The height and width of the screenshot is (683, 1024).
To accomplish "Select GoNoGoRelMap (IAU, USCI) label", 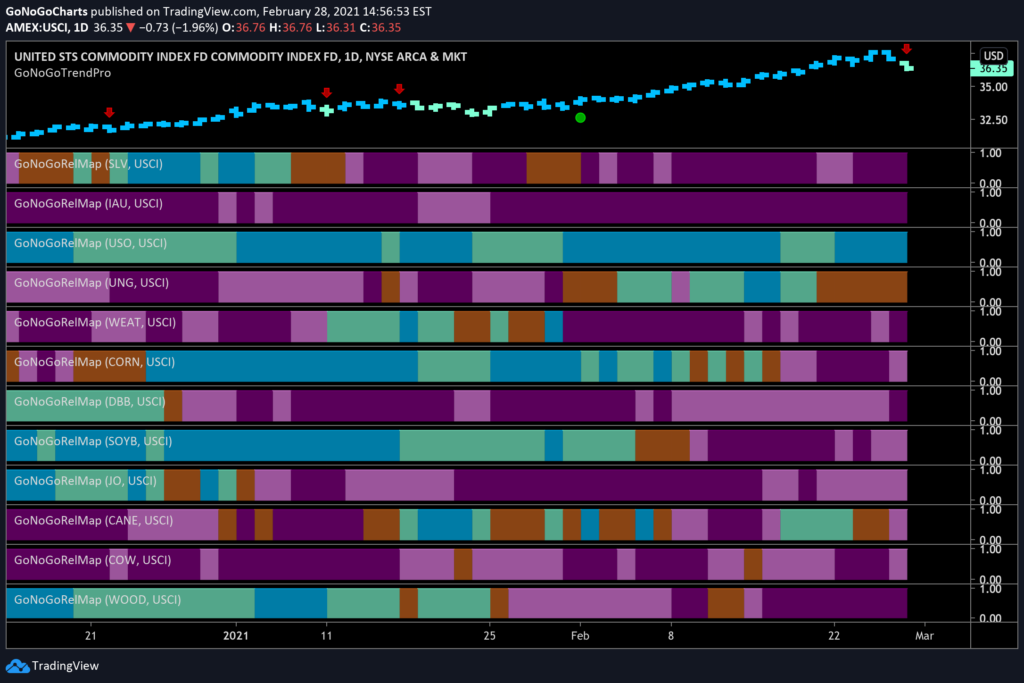I will (x=88, y=204).
